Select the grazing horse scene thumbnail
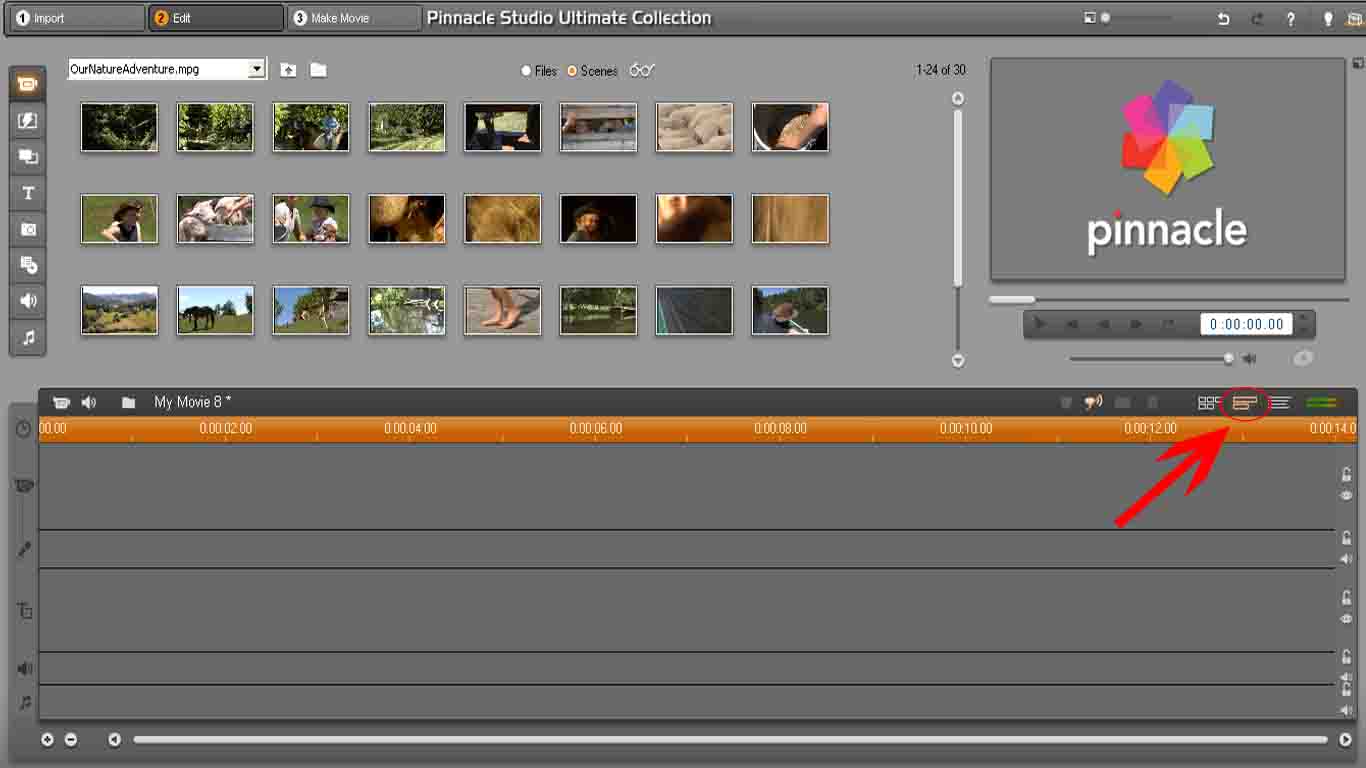Viewport: 1366px width, 768px height. click(215, 310)
